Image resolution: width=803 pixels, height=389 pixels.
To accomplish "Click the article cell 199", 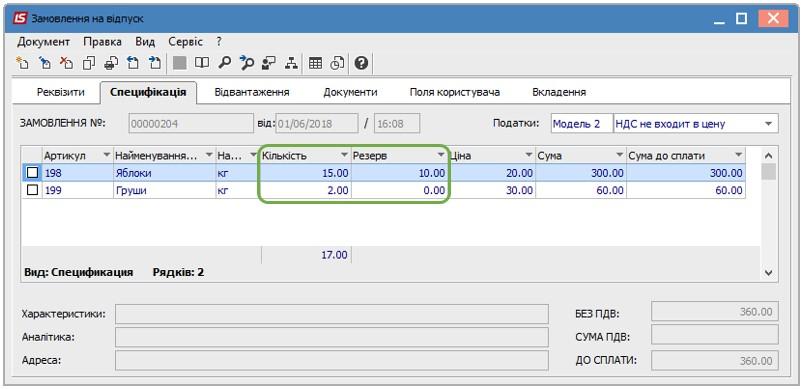I will pyautogui.click(x=77, y=190).
